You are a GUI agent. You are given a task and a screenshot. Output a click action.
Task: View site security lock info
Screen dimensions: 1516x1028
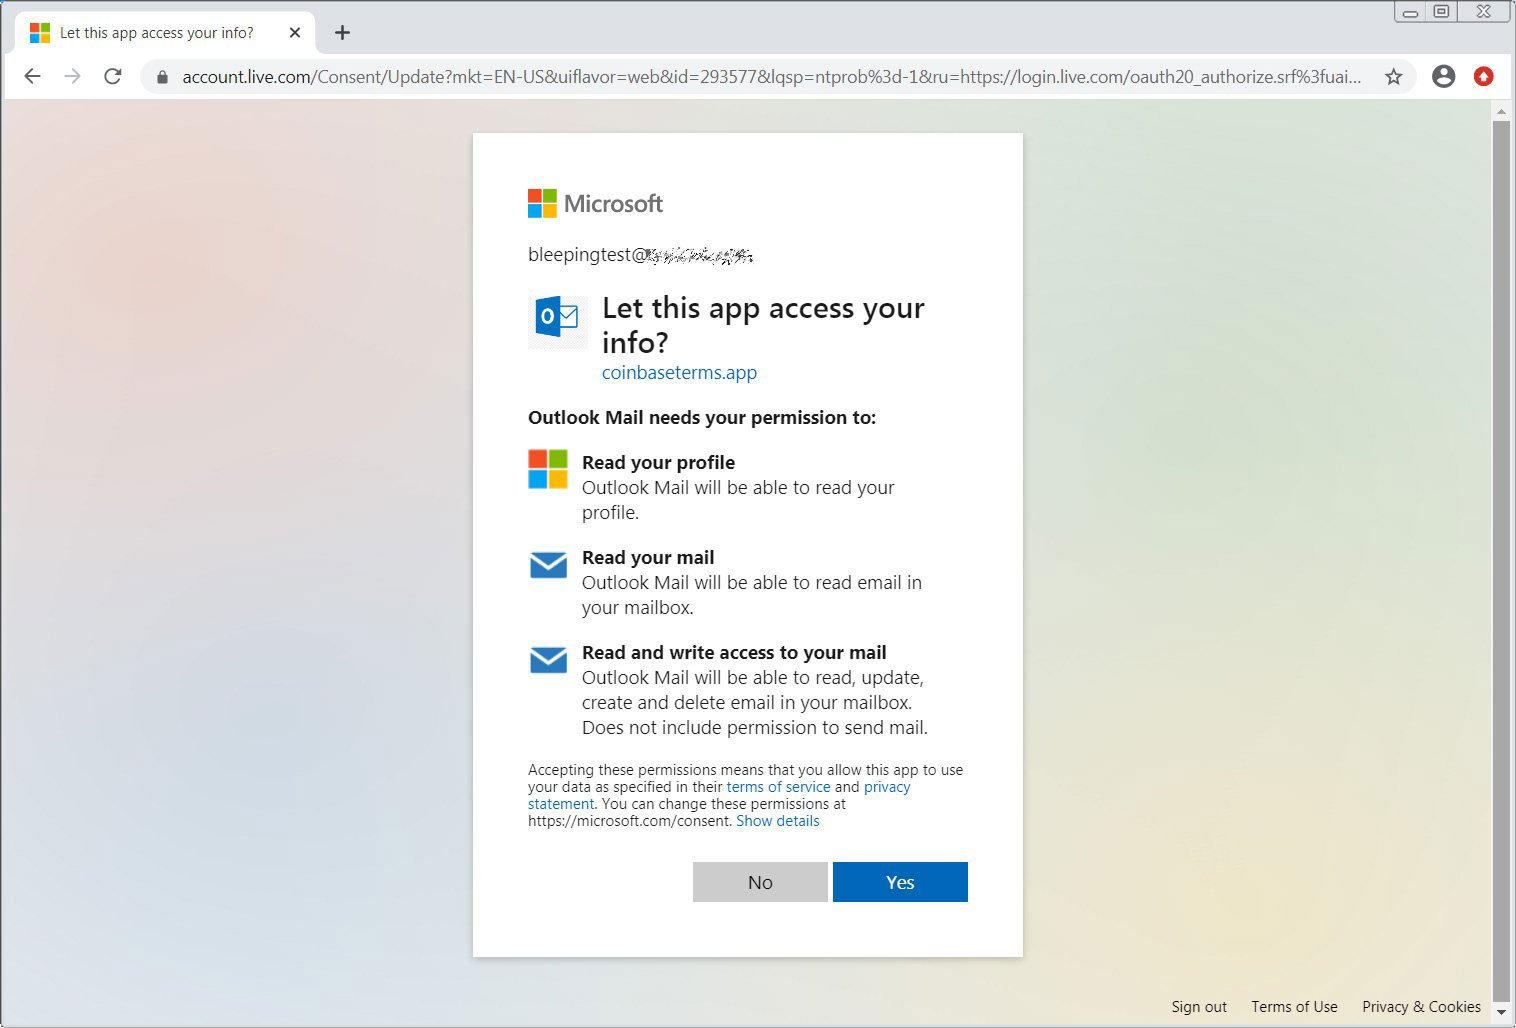(x=162, y=77)
